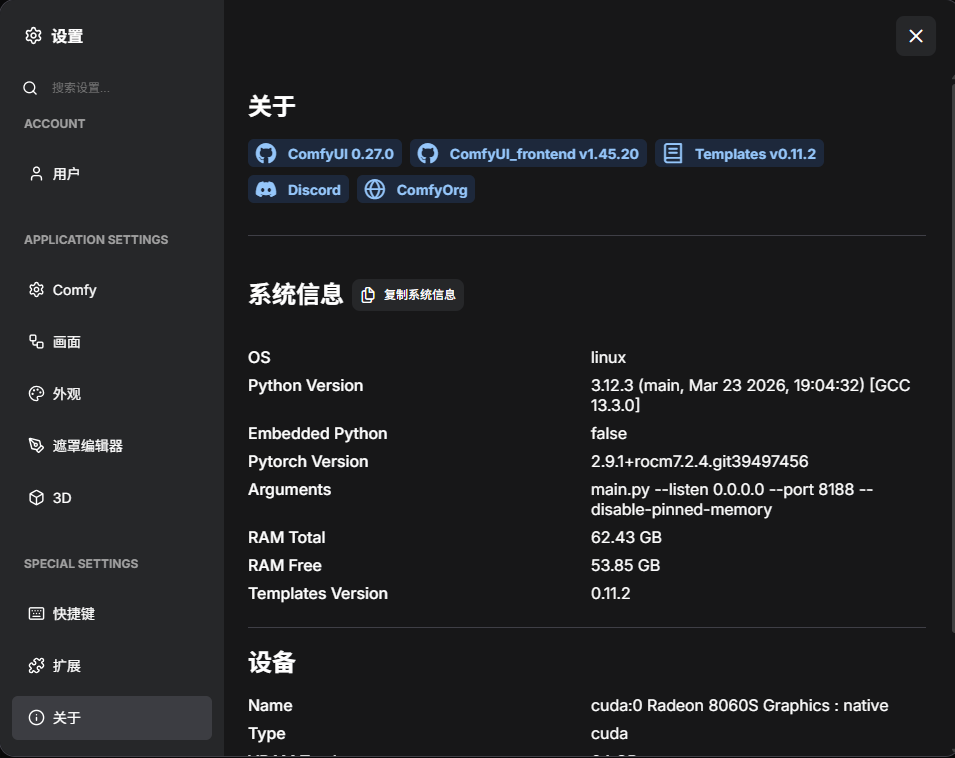
Task: Click the search magnifier icon
Action: (x=30, y=88)
